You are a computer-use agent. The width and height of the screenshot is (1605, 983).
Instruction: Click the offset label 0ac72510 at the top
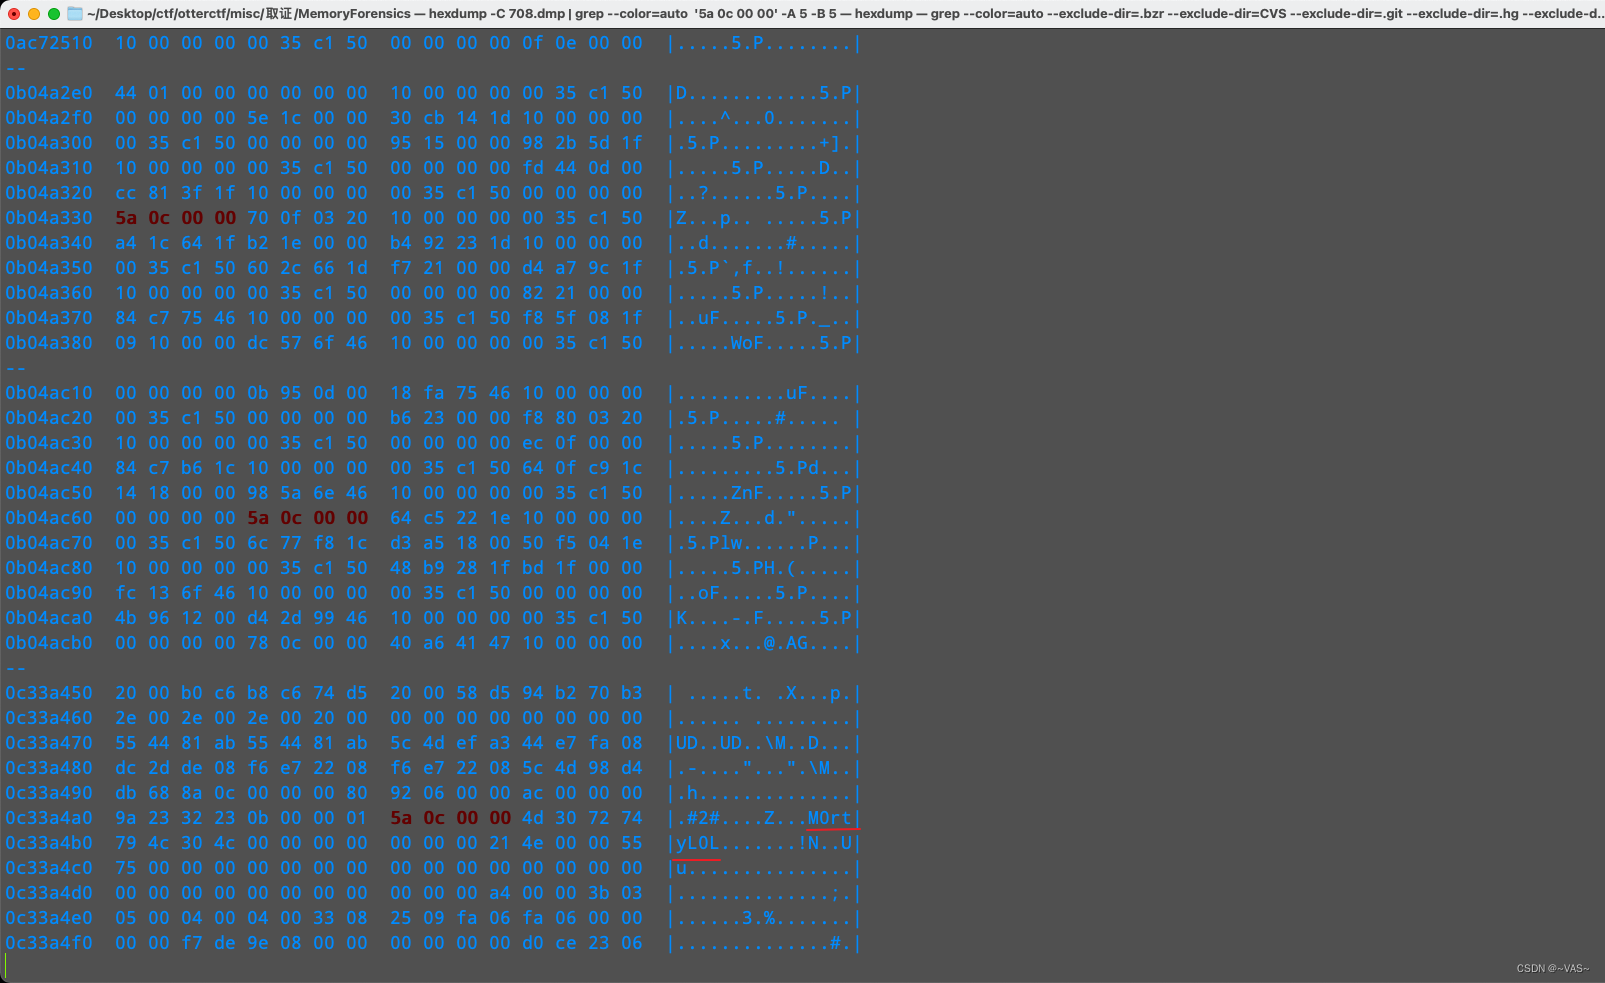[49, 43]
